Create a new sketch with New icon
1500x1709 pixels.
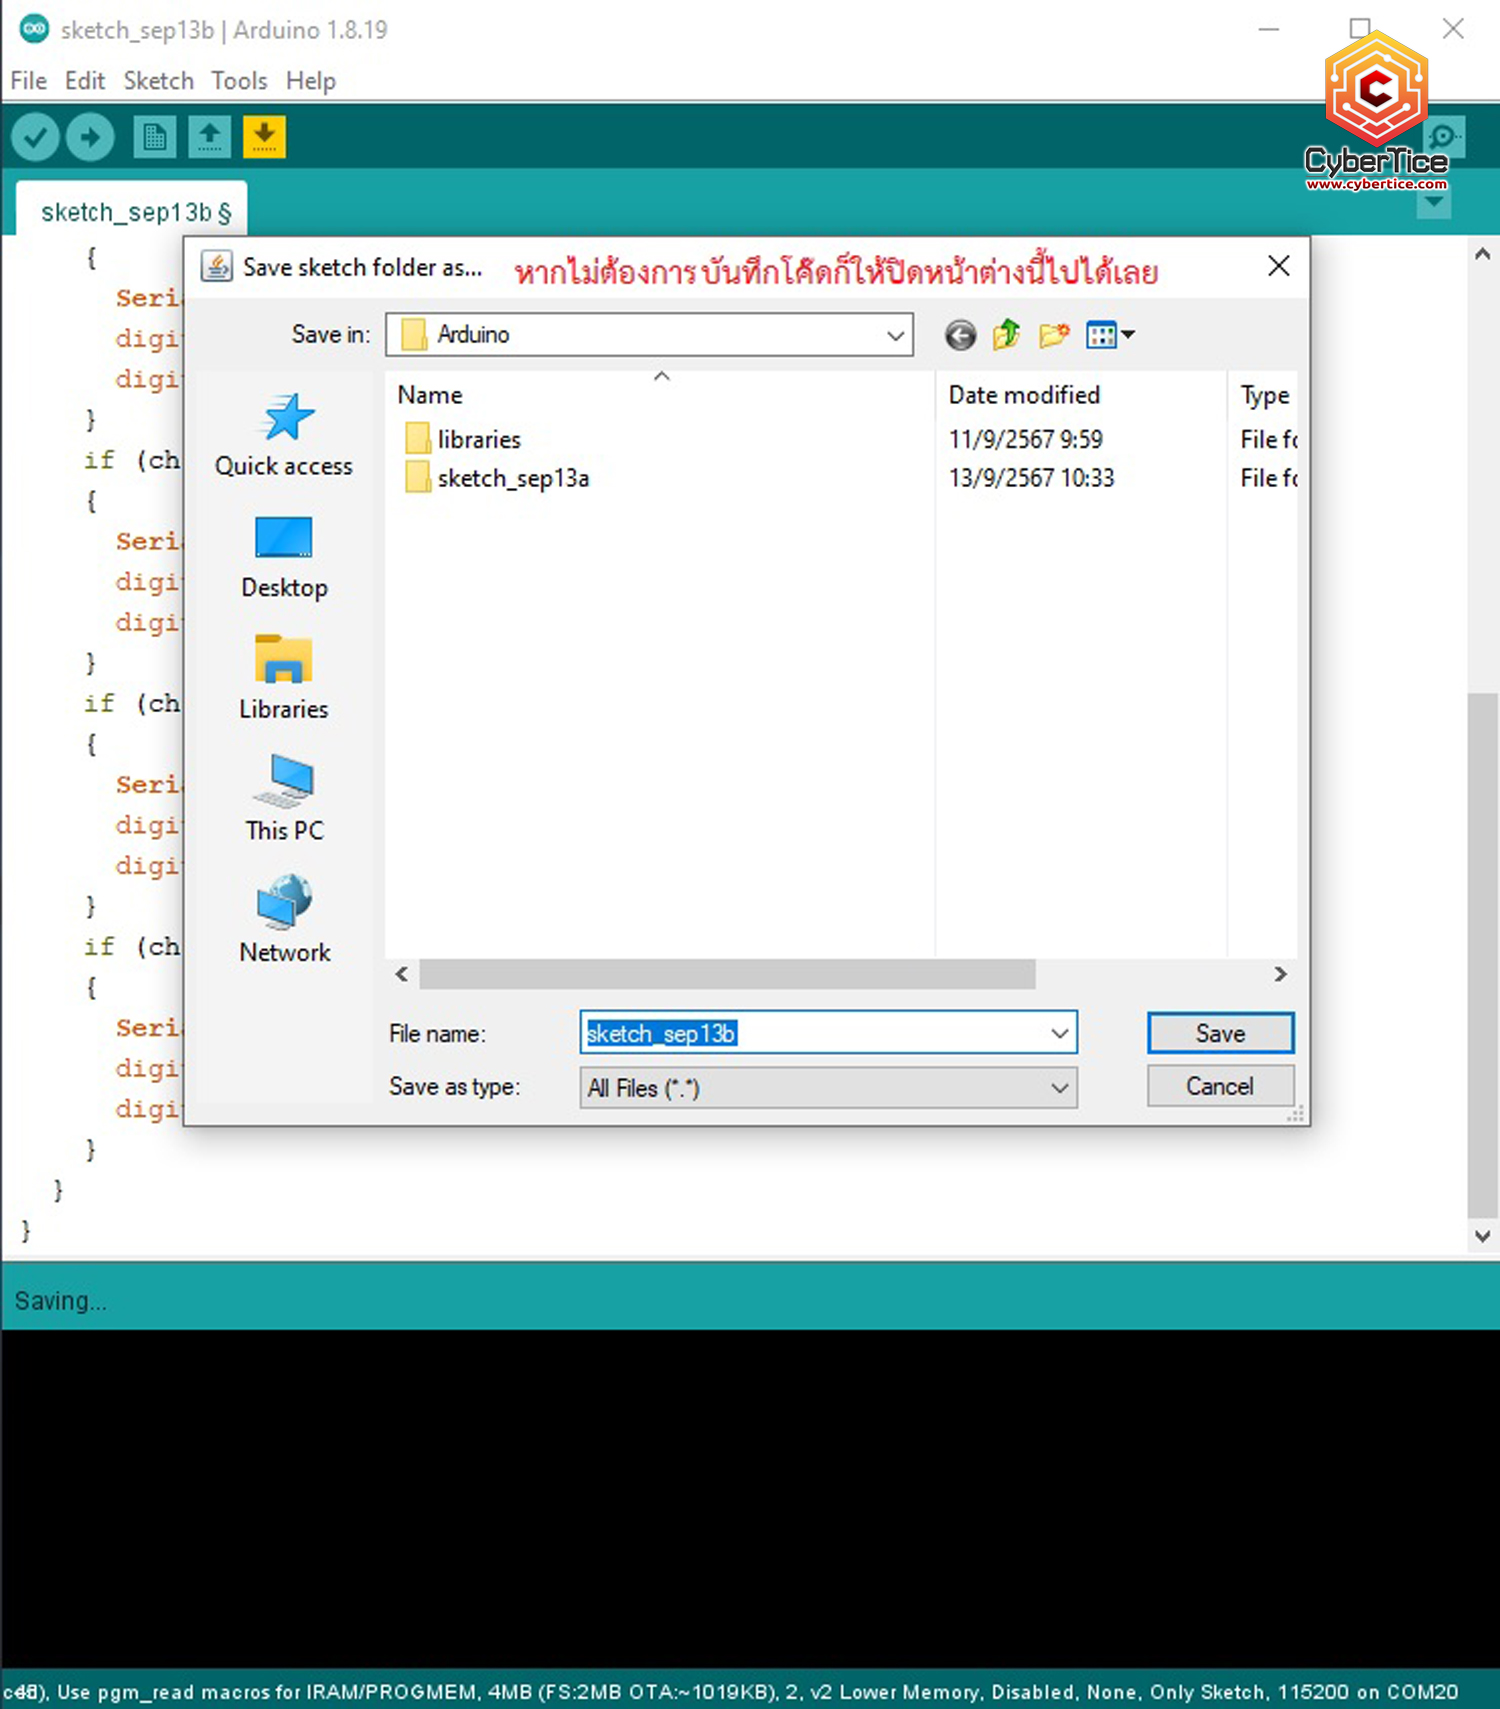[154, 137]
